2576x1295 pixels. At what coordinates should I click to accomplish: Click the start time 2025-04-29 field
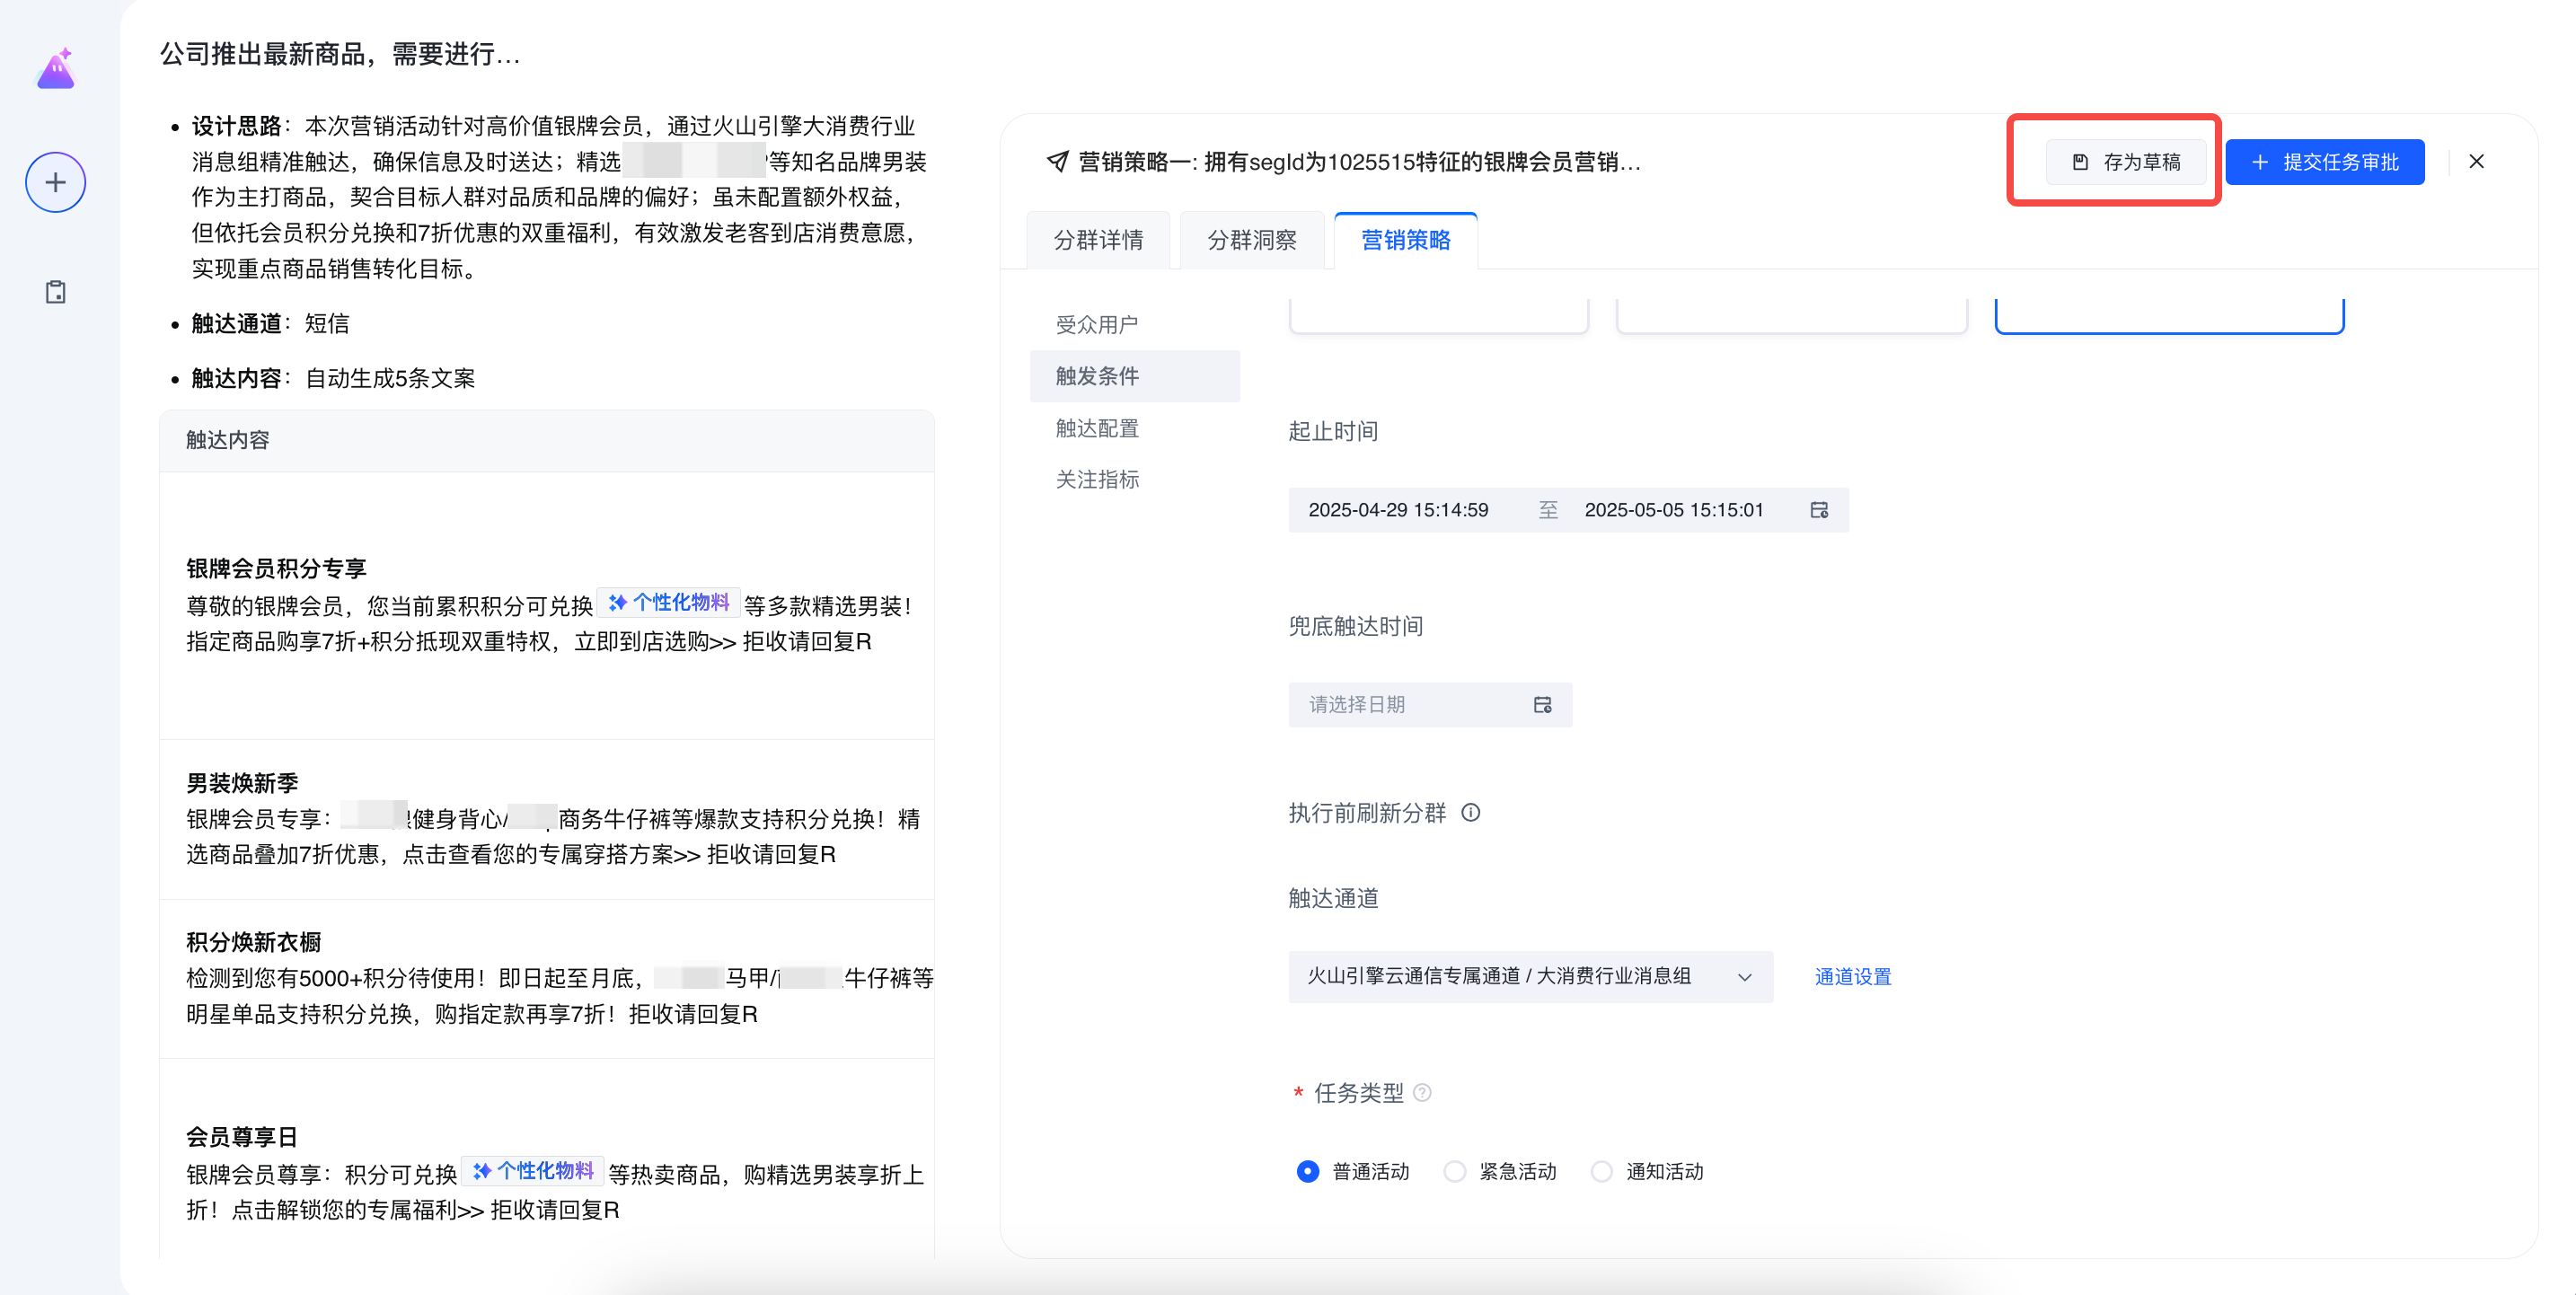click(x=1398, y=510)
